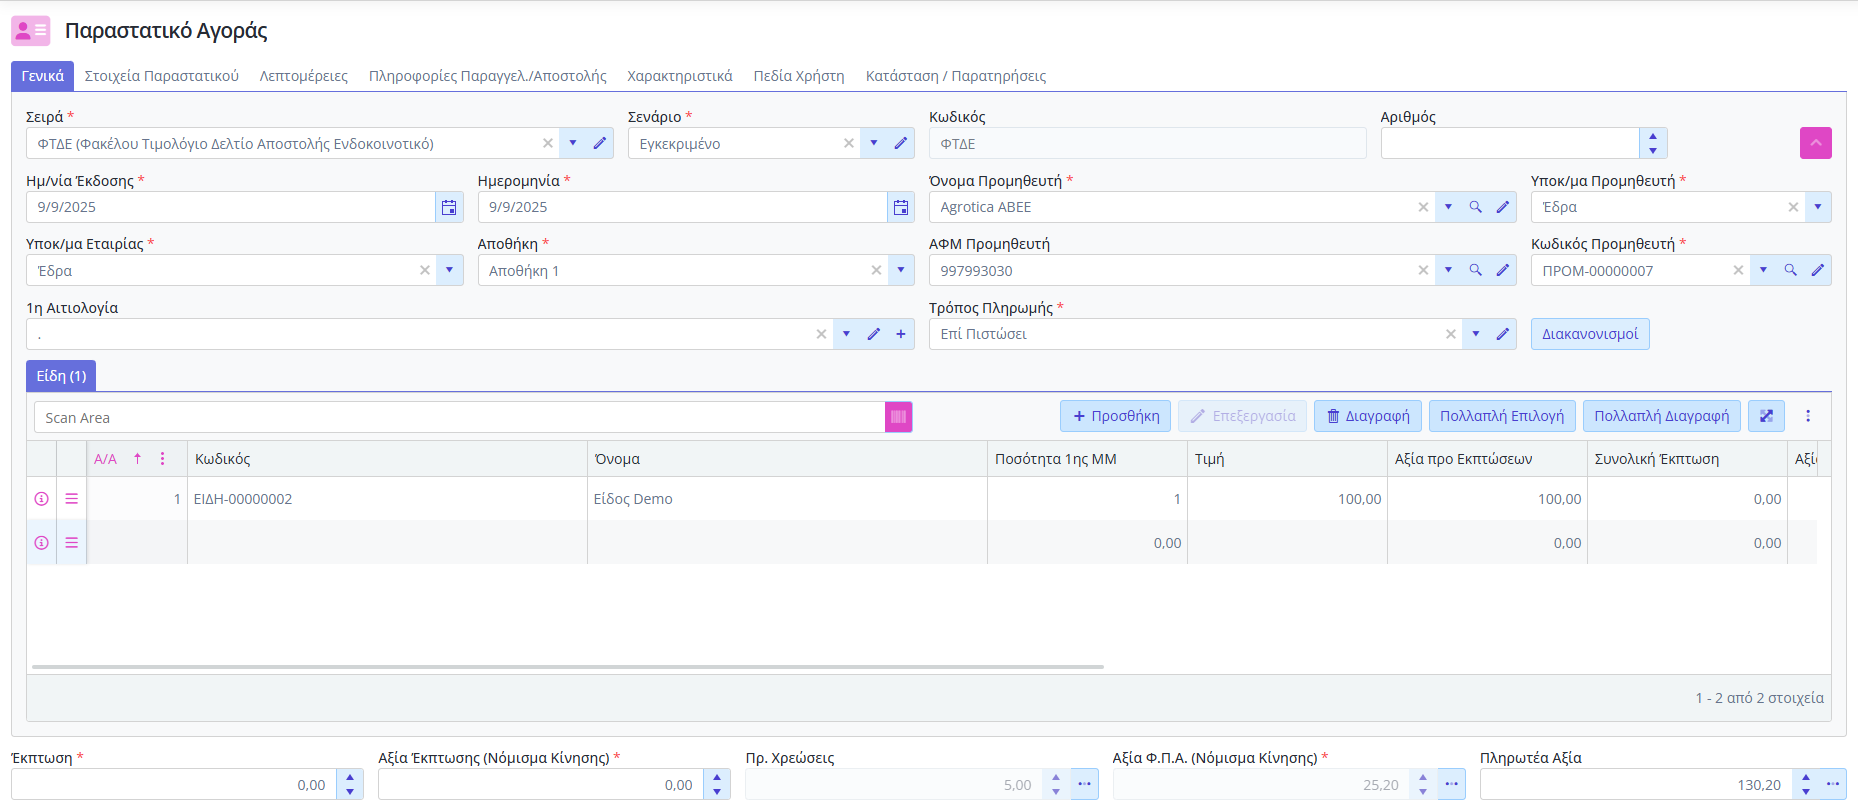
Task: Expand the items grid to full screen
Action: tap(1766, 416)
